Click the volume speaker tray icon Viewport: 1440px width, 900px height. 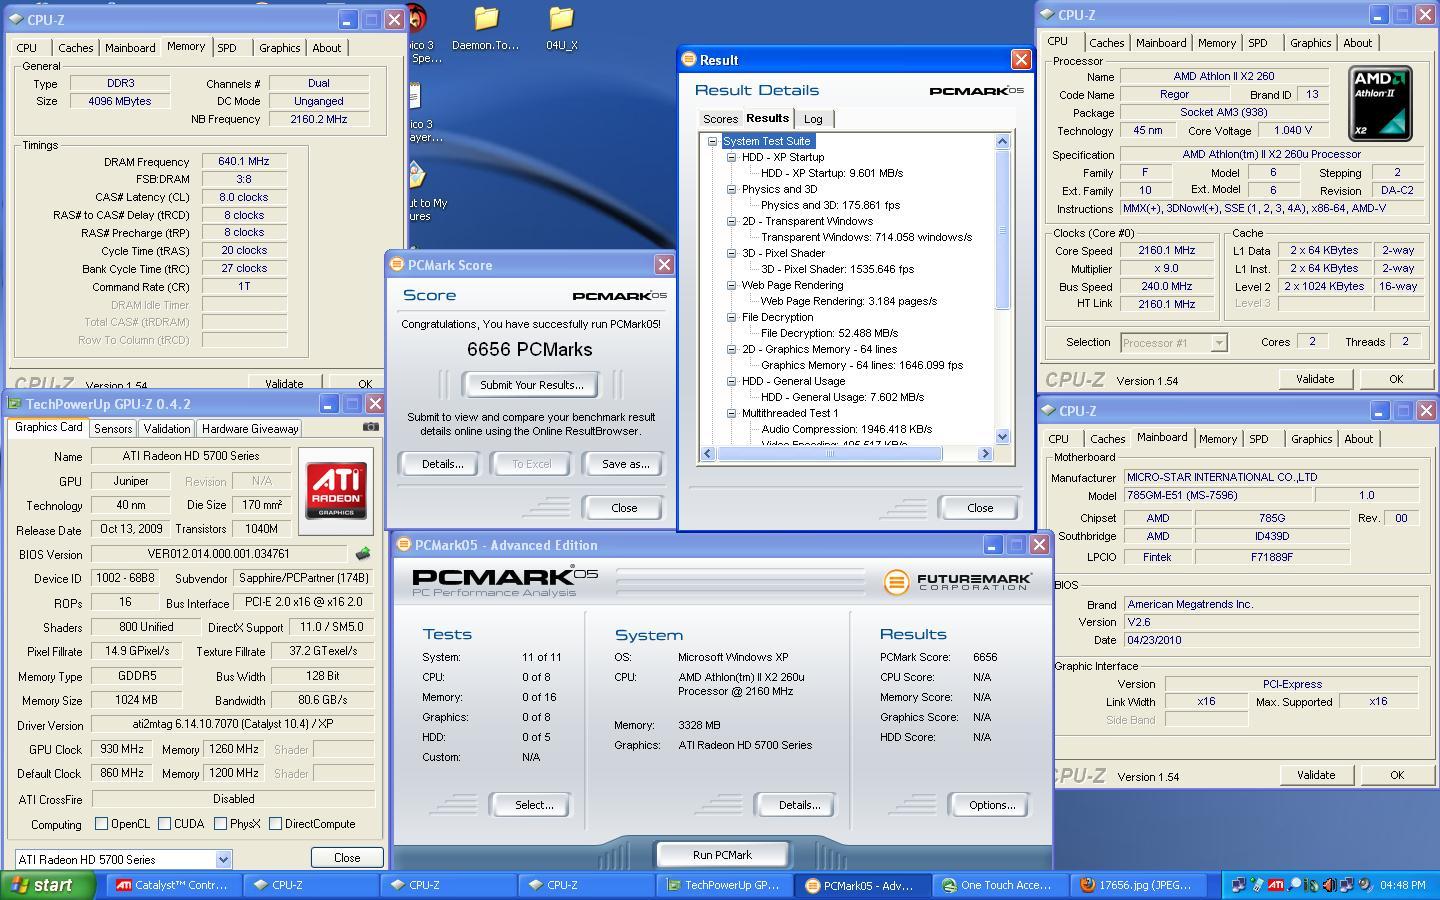(x=1329, y=885)
